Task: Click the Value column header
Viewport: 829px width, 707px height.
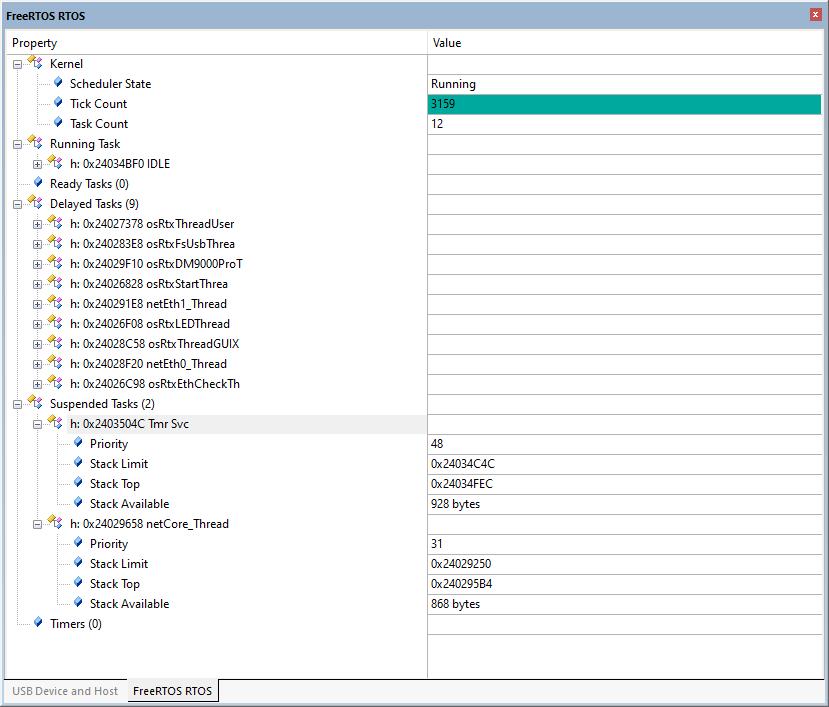Action: pyautogui.click(x=626, y=43)
